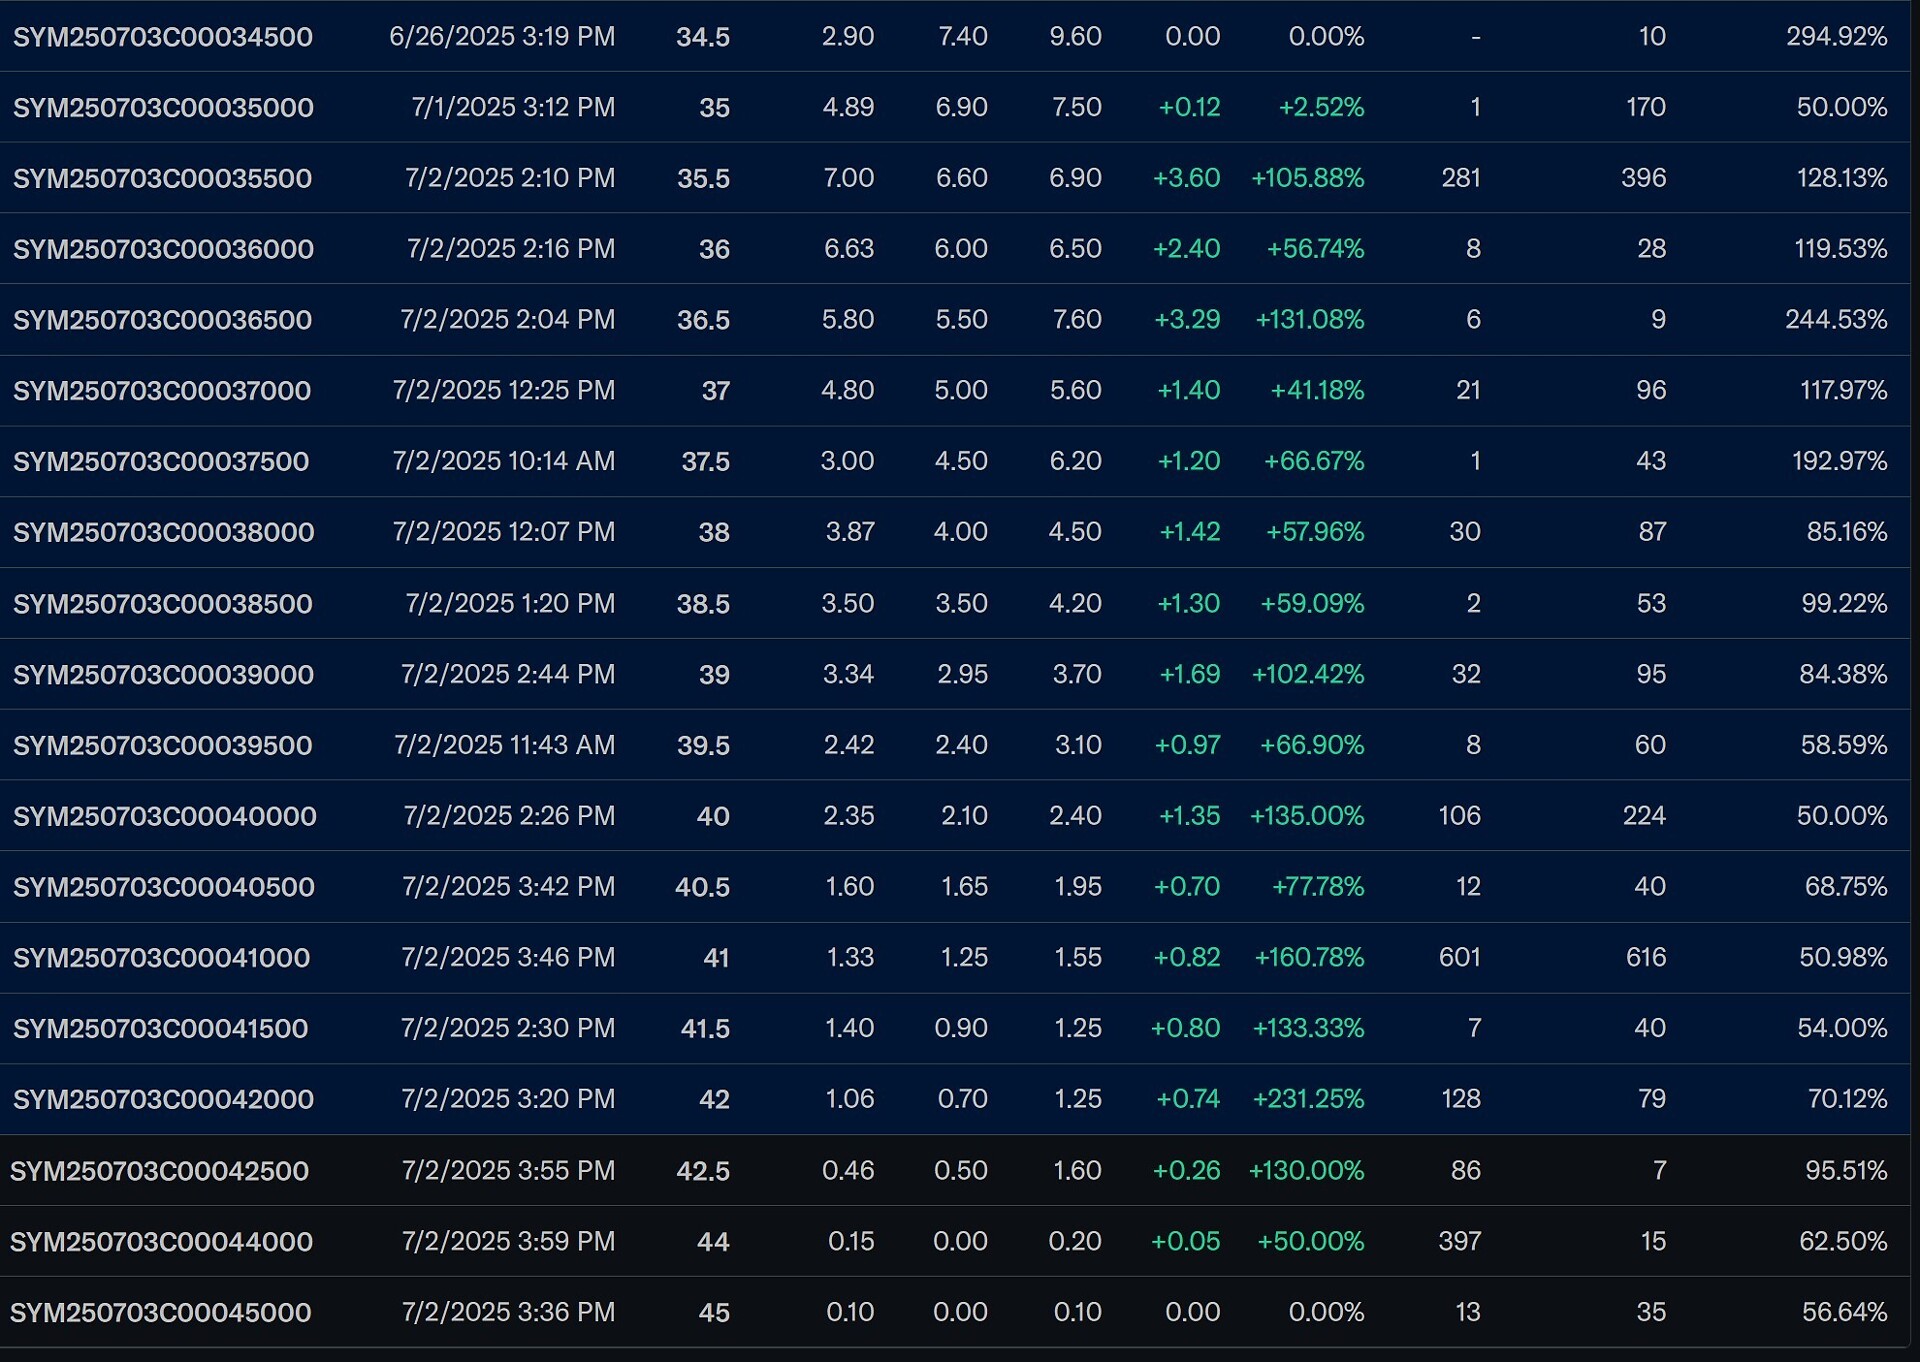The height and width of the screenshot is (1362, 1920).
Task: Open contract SYM250703C00035000 link
Action: click(x=163, y=108)
